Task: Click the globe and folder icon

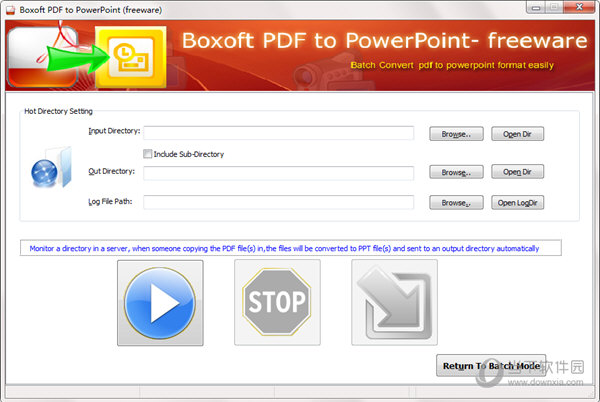Action: tap(51, 168)
